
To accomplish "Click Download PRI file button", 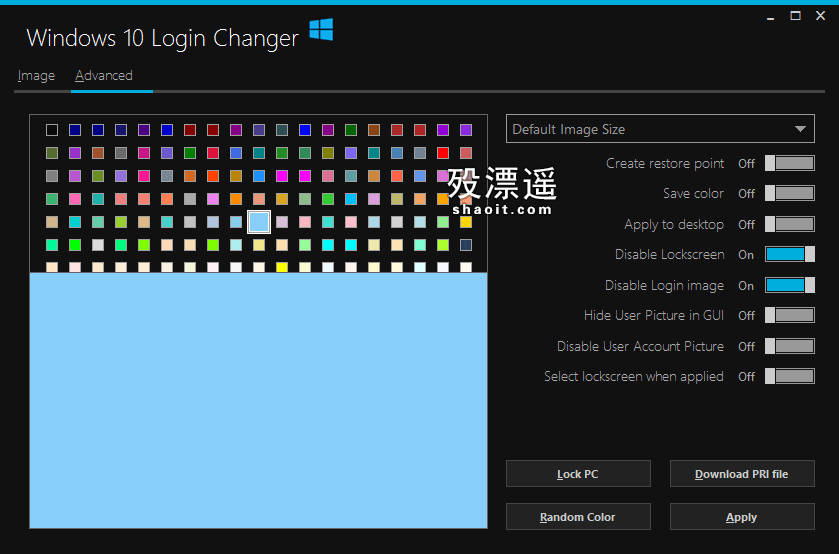I will coord(742,474).
